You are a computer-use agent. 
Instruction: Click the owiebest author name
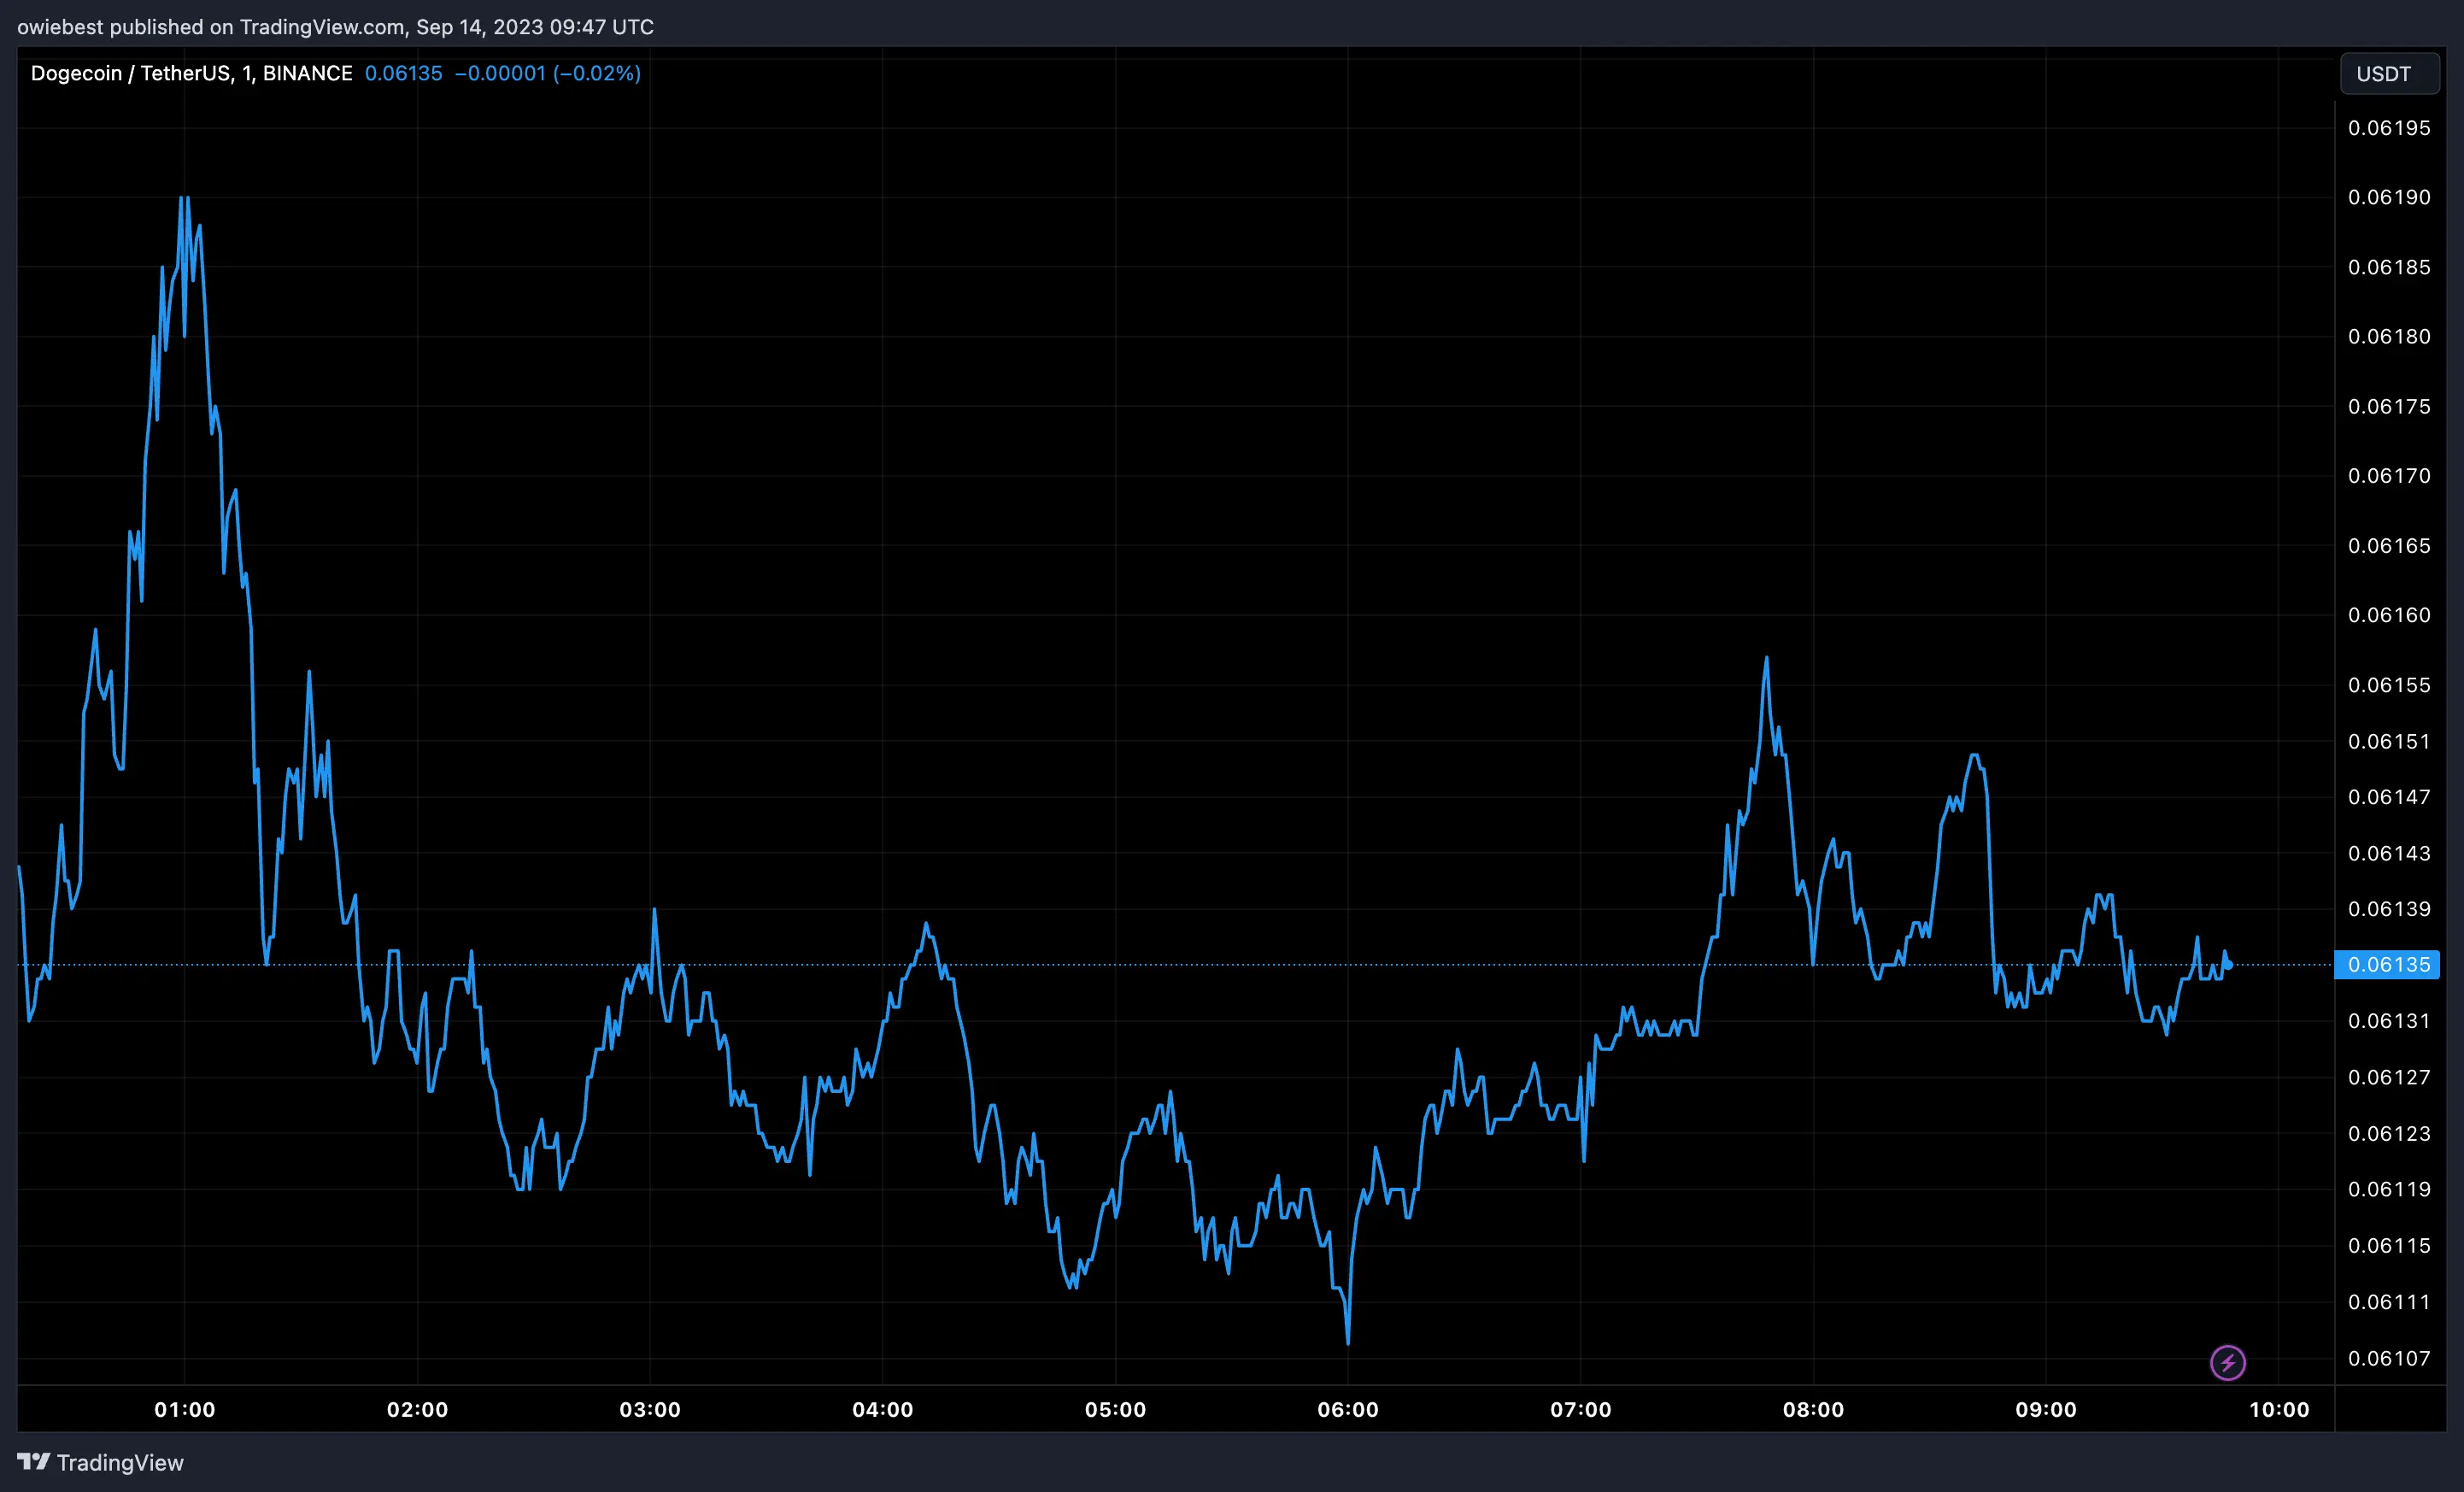(58, 27)
